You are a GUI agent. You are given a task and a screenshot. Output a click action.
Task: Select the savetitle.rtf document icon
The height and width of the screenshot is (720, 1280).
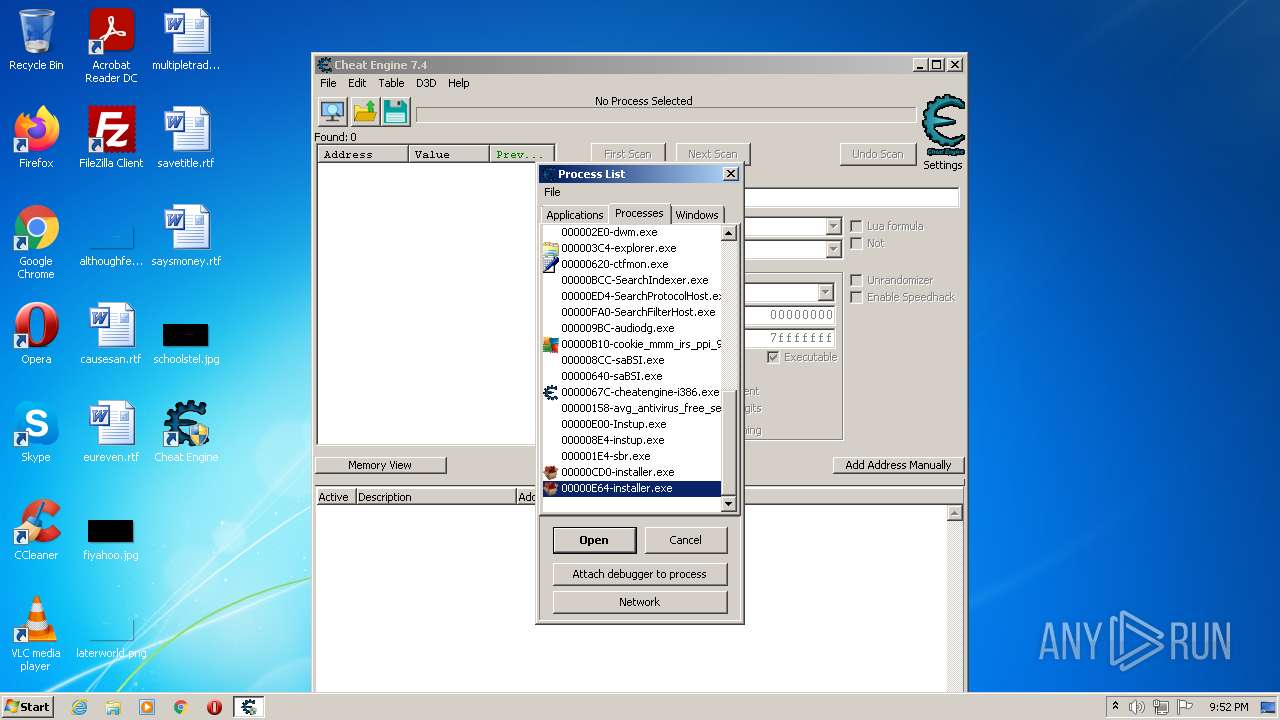[186, 138]
